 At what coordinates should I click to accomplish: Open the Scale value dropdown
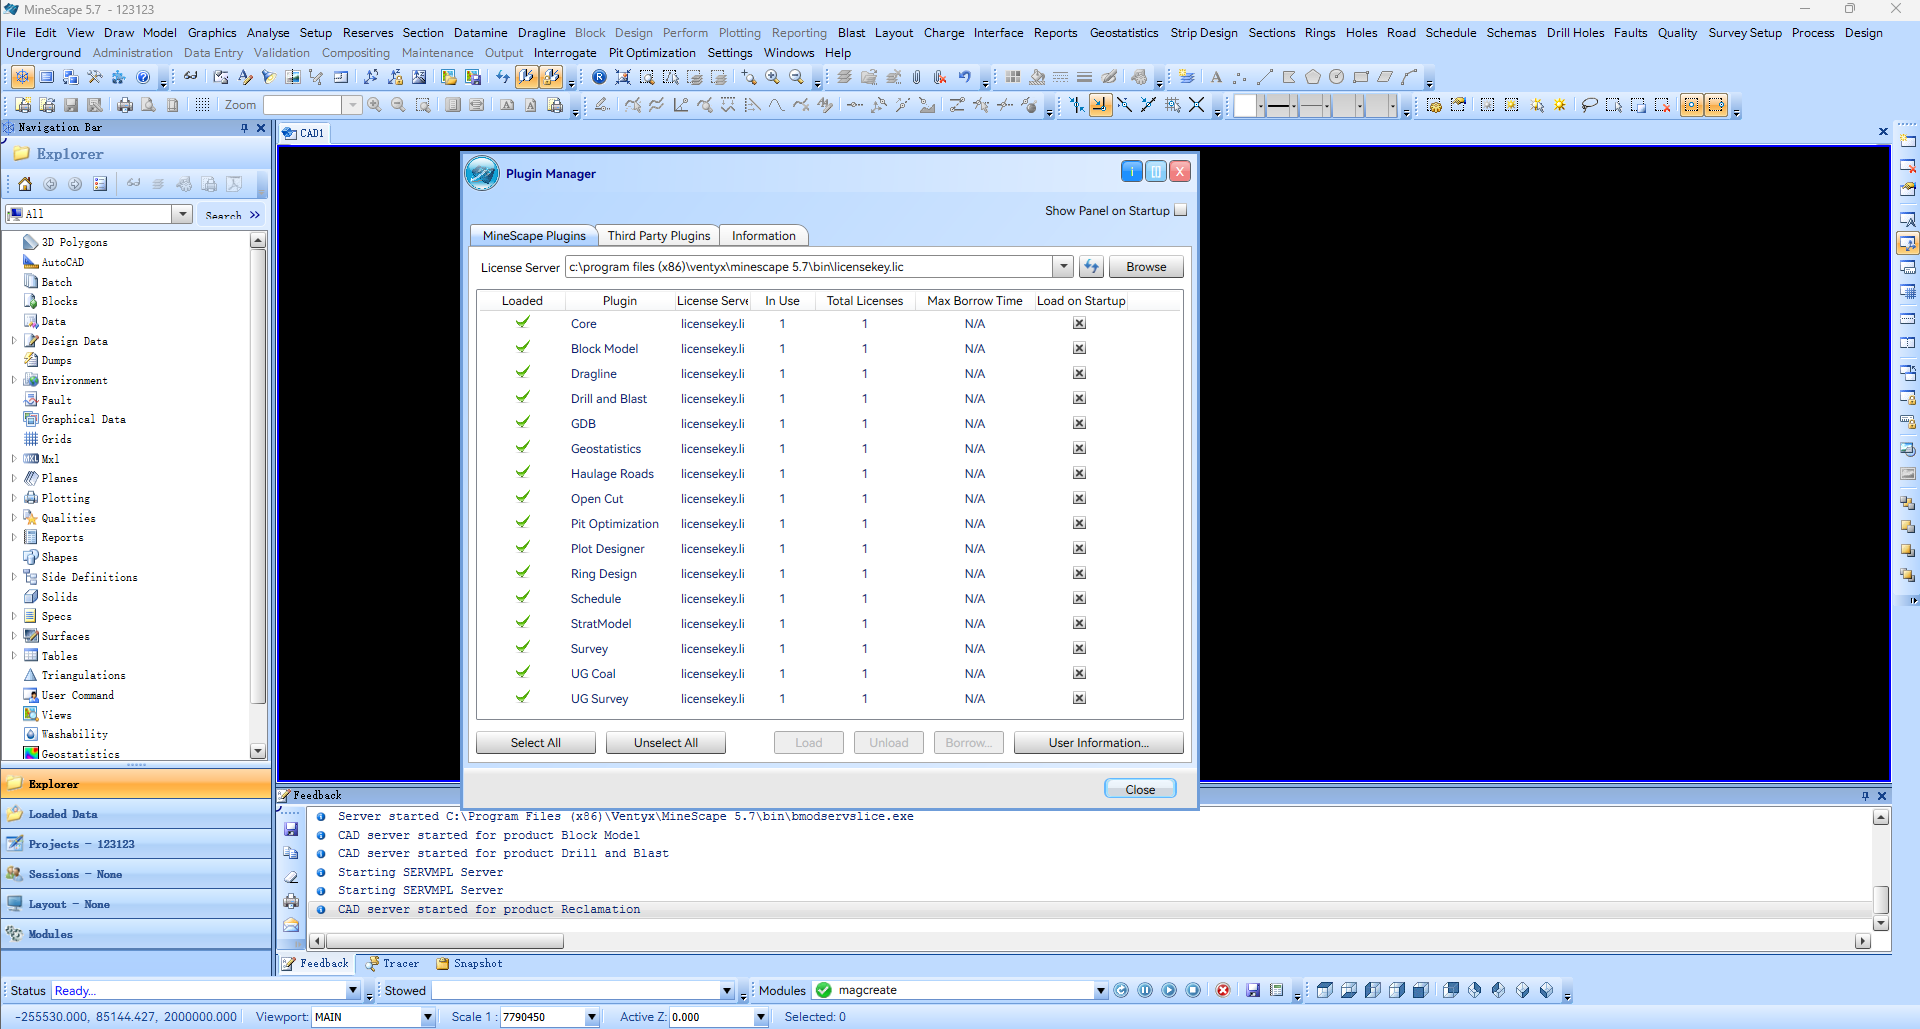click(591, 1017)
